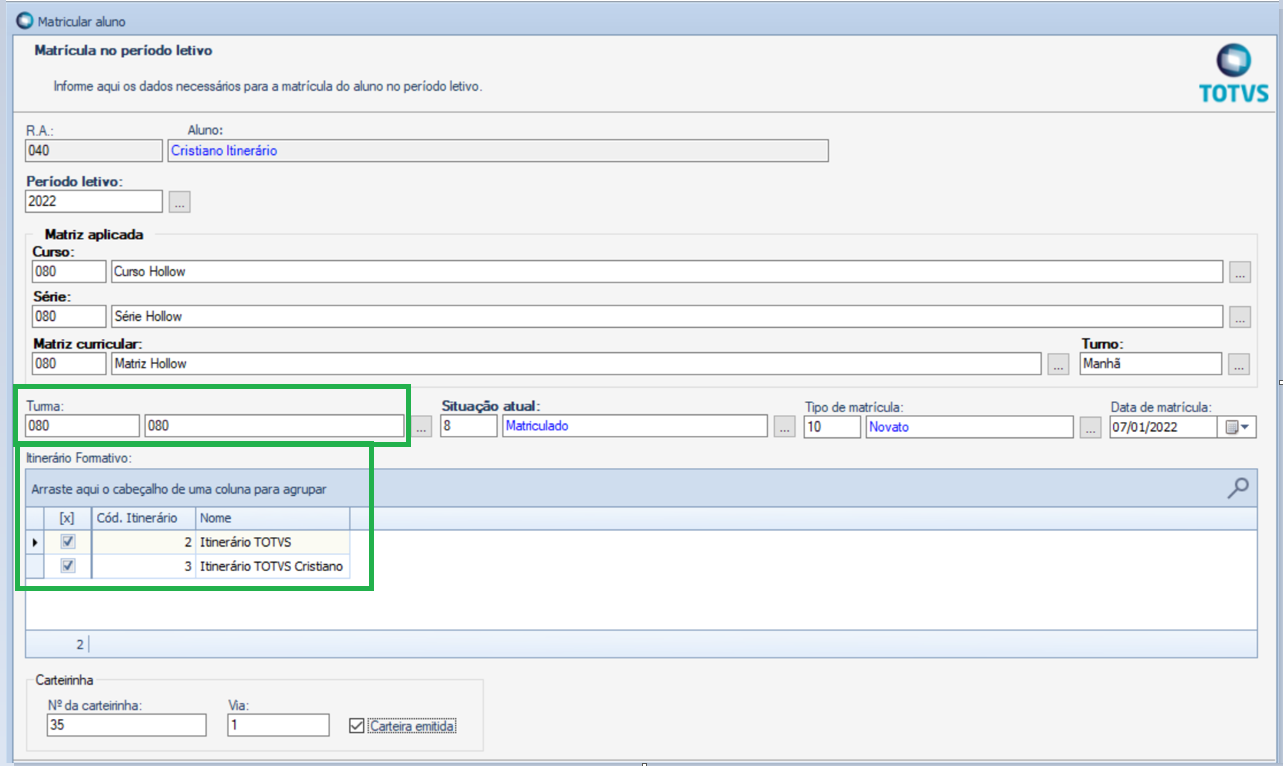
Task: Open lookup button for Turno Manhã
Action: coord(1240,364)
